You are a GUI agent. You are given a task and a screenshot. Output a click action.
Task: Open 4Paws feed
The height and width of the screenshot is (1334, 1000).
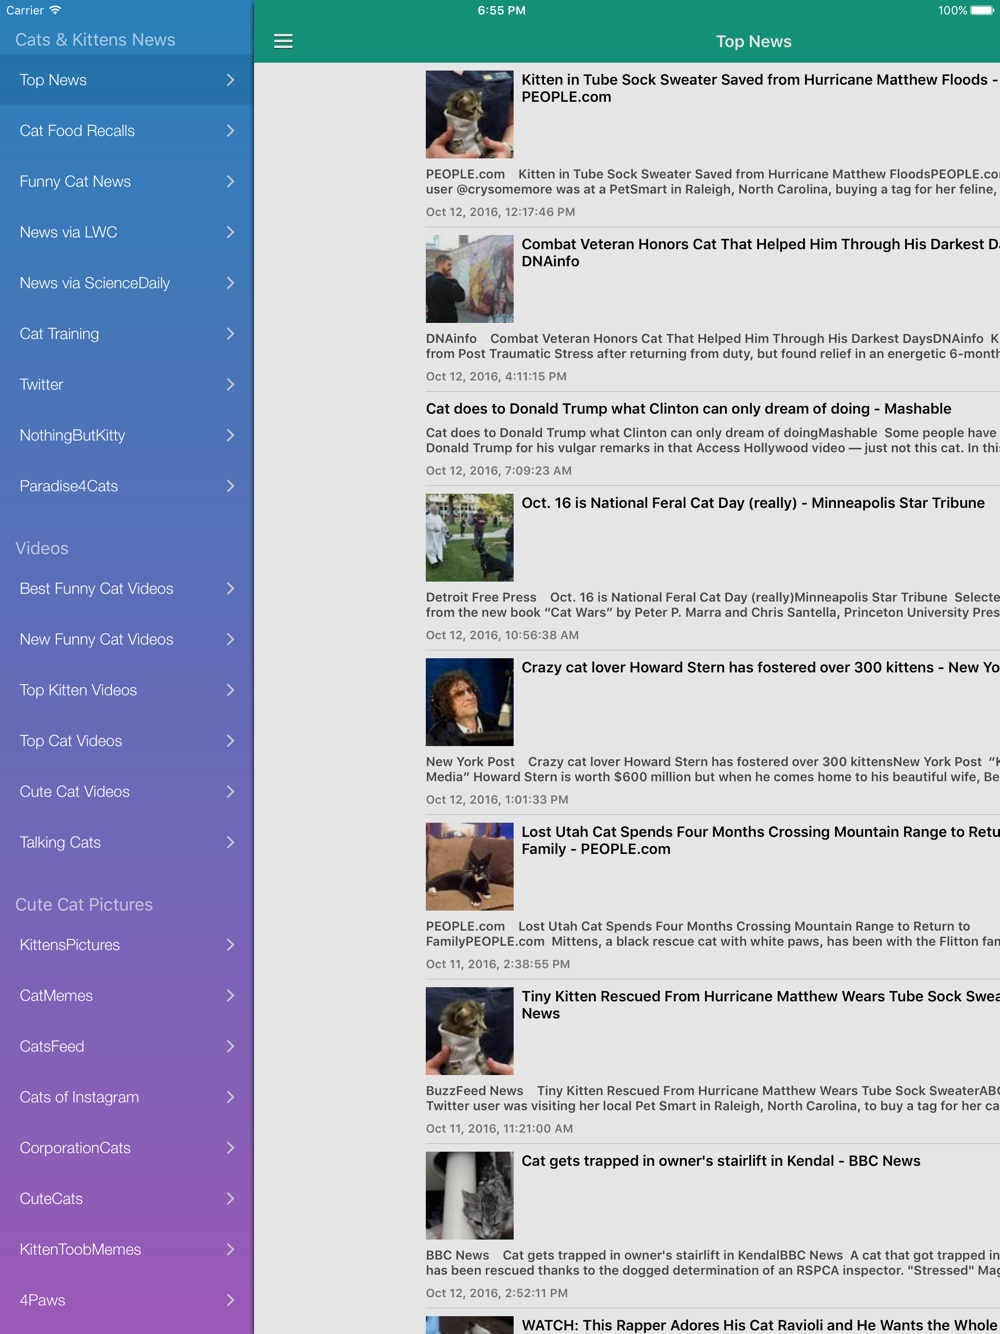(127, 1300)
